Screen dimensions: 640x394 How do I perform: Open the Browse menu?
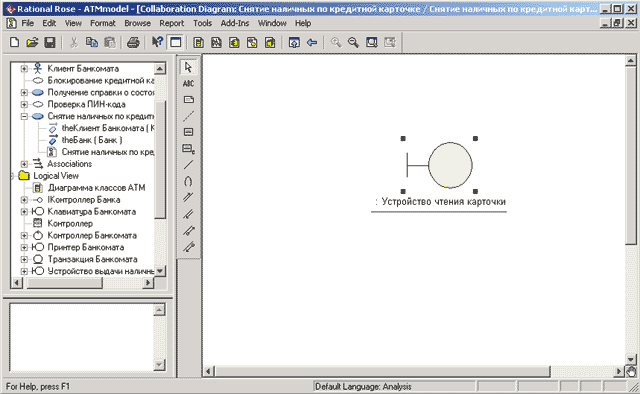click(x=137, y=23)
